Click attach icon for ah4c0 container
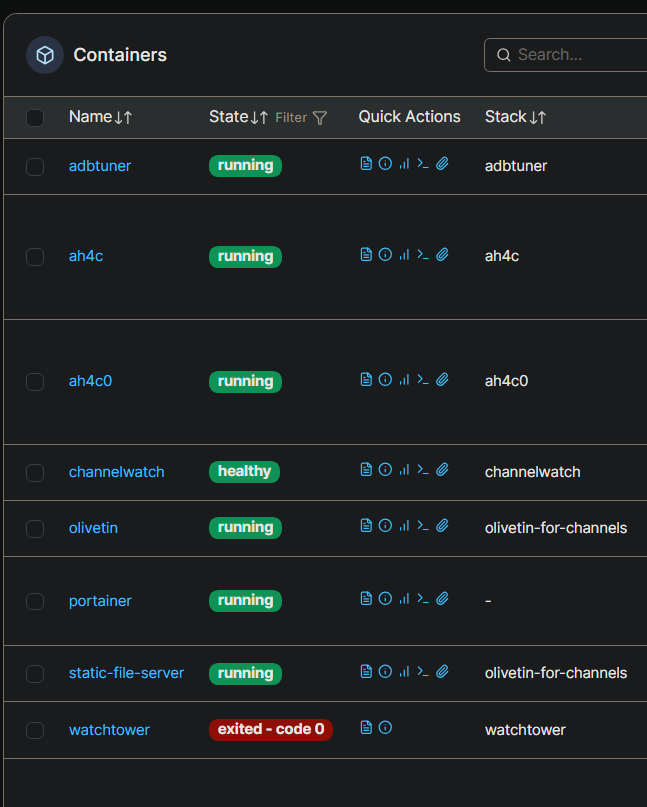This screenshot has width=647, height=807. tap(442, 379)
